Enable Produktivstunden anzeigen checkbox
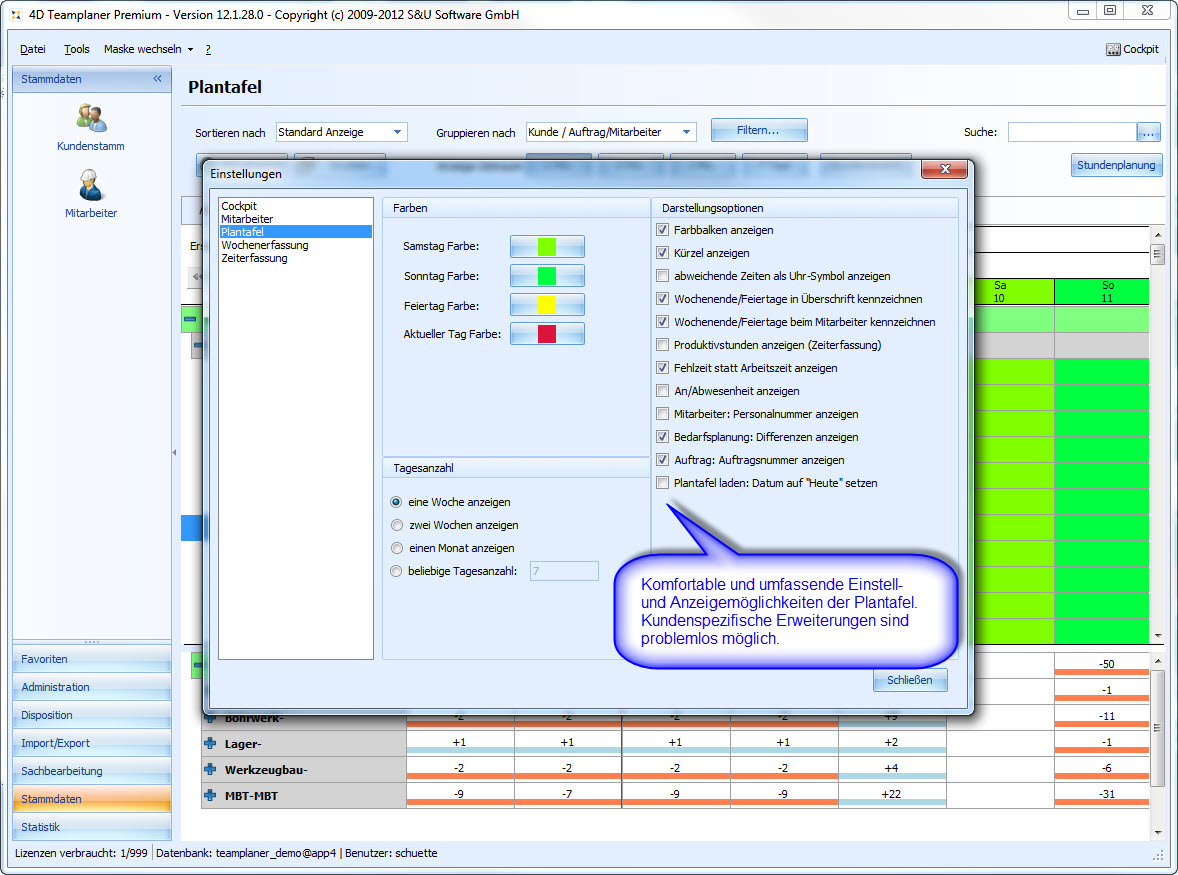This screenshot has width=1178, height=875. (662, 345)
